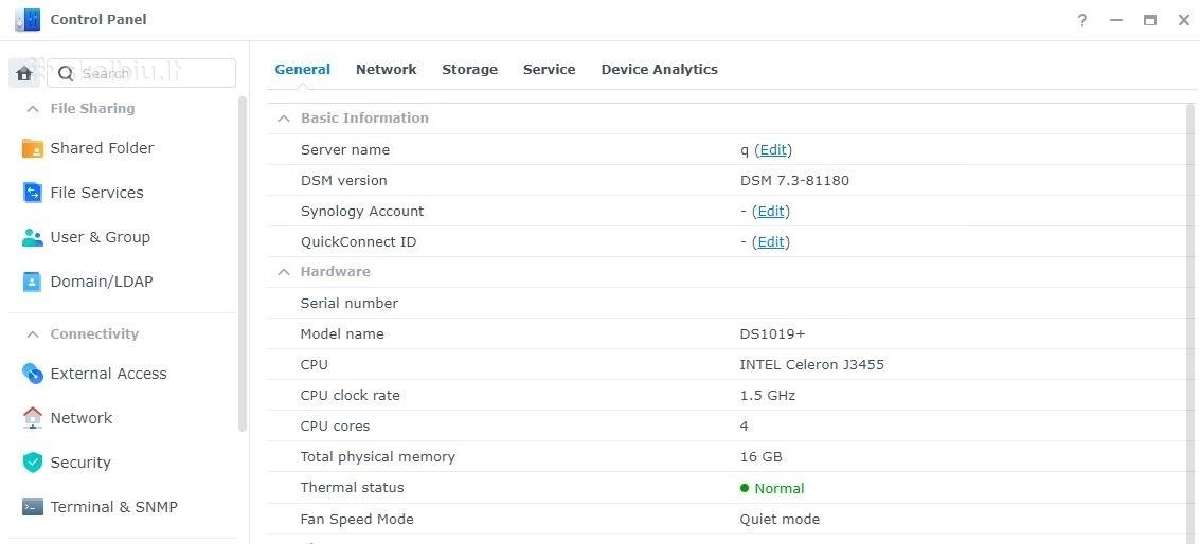
Task: Go to Control Panel home icon
Action: [x=24, y=73]
